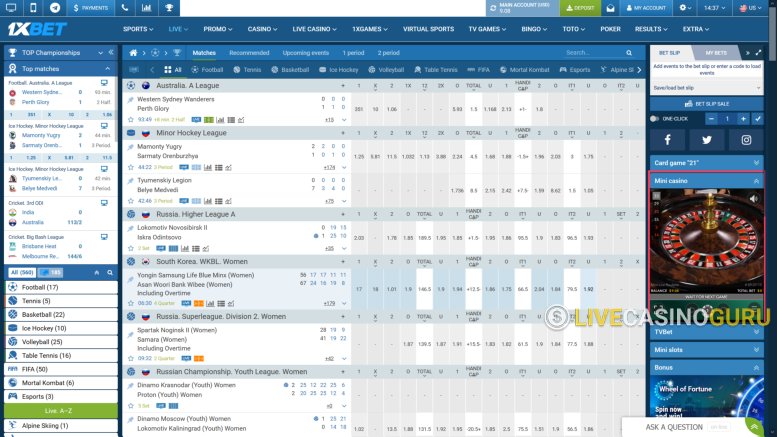Collapse sidebar sports list with up arrow

pyautogui.click(x=97, y=273)
